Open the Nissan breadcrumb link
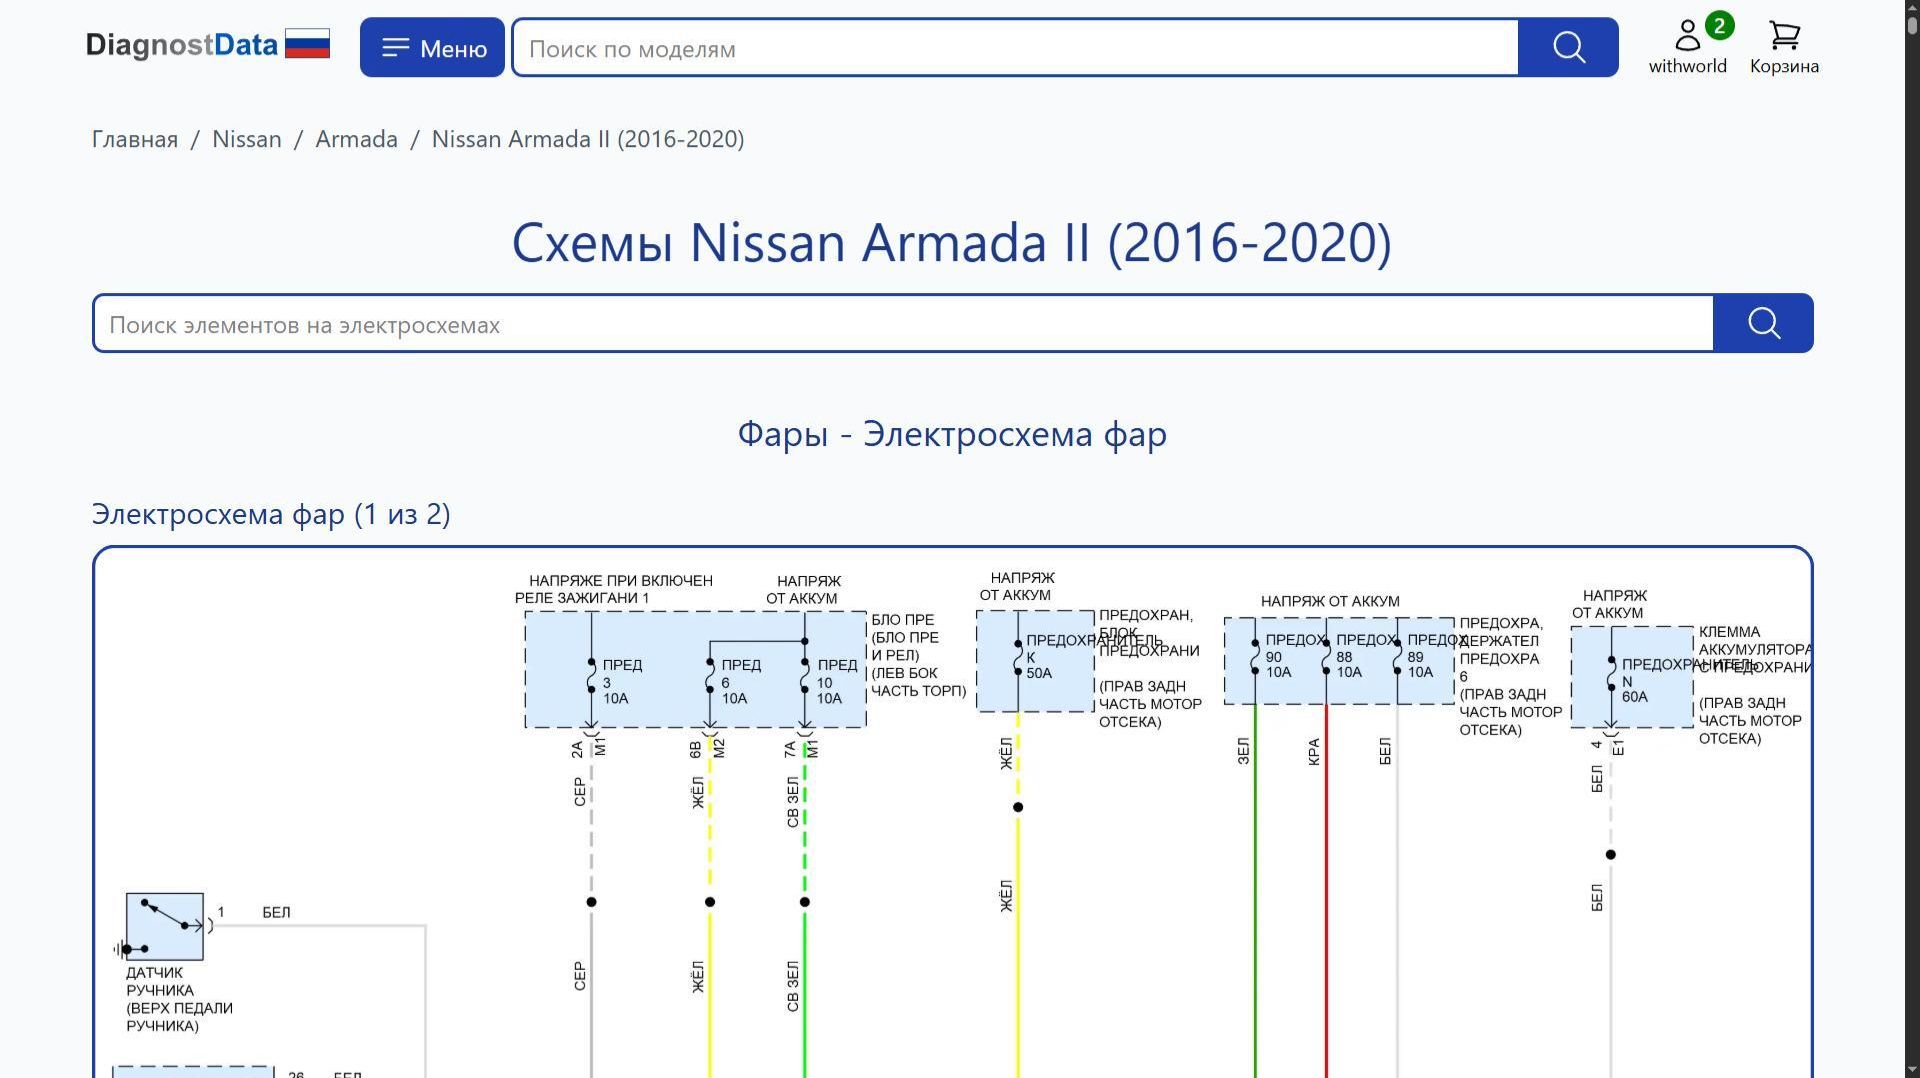Screen dimensions: 1920x1078 click(x=247, y=139)
